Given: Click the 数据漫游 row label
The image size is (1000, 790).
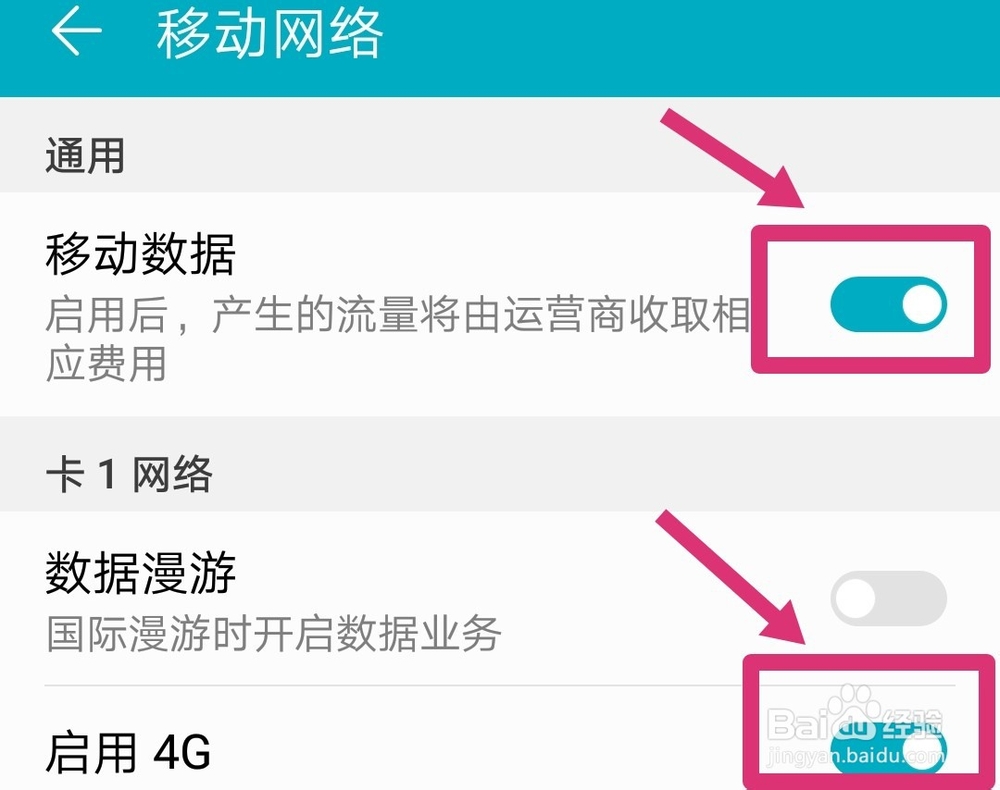Looking at the screenshot, I should [x=142, y=574].
